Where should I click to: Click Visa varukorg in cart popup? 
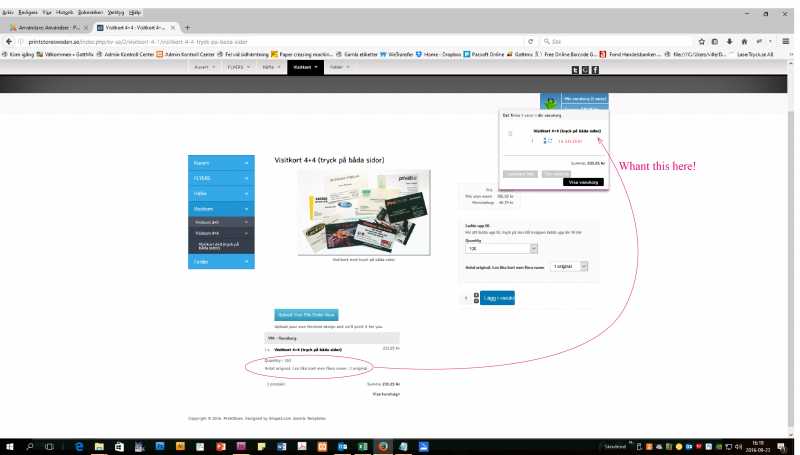click(583, 182)
